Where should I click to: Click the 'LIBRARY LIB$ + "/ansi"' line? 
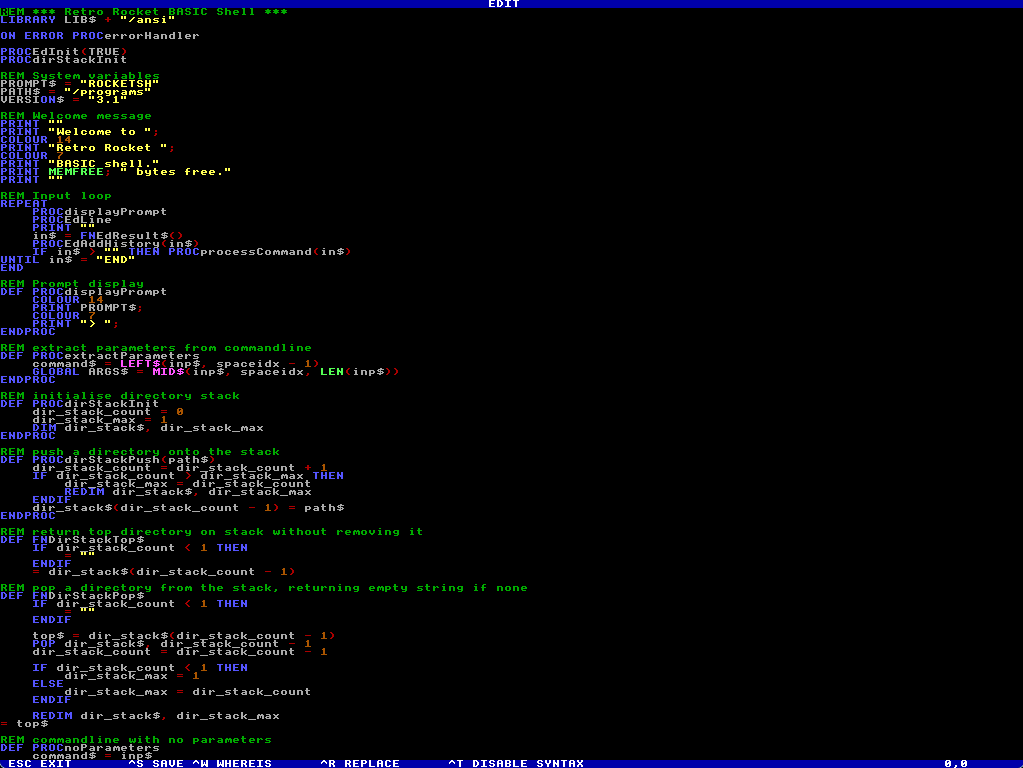click(x=88, y=20)
